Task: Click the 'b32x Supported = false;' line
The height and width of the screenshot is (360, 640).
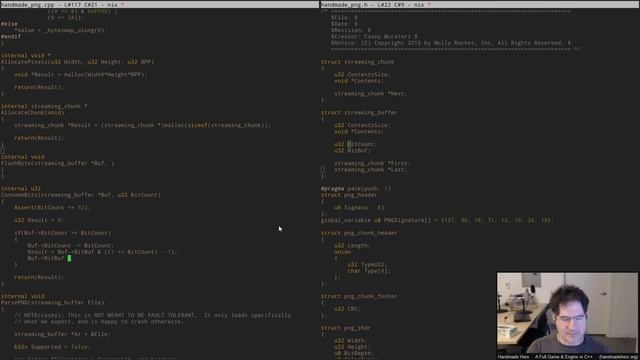Action: click(52, 347)
